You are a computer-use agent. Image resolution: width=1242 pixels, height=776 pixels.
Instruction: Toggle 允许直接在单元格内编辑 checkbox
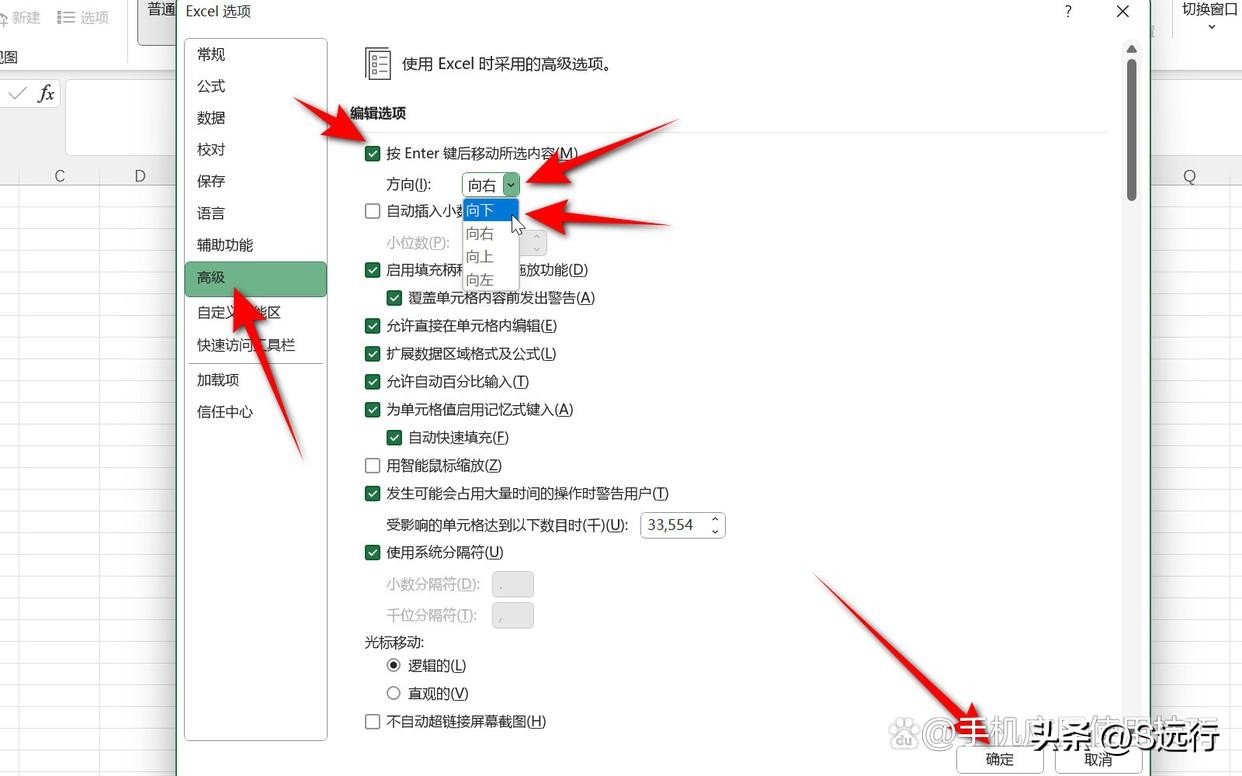pos(373,326)
